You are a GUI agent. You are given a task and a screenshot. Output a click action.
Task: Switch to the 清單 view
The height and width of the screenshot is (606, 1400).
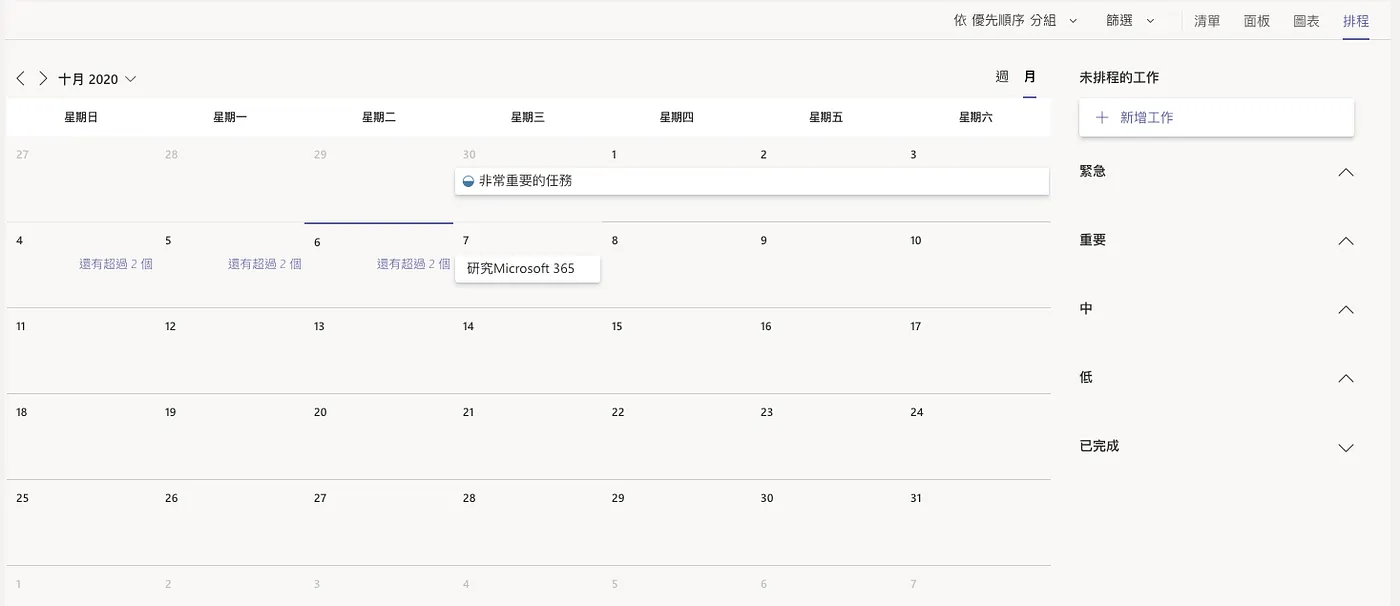click(x=1207, y=20)
